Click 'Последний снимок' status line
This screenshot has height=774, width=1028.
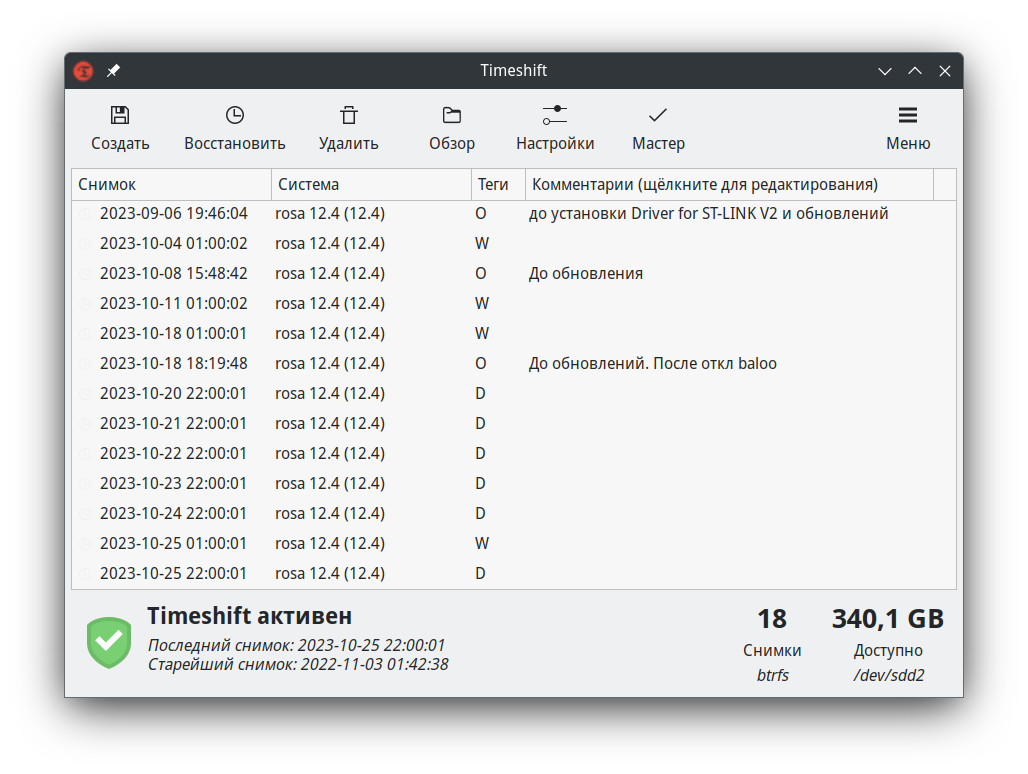click(296, 646)
